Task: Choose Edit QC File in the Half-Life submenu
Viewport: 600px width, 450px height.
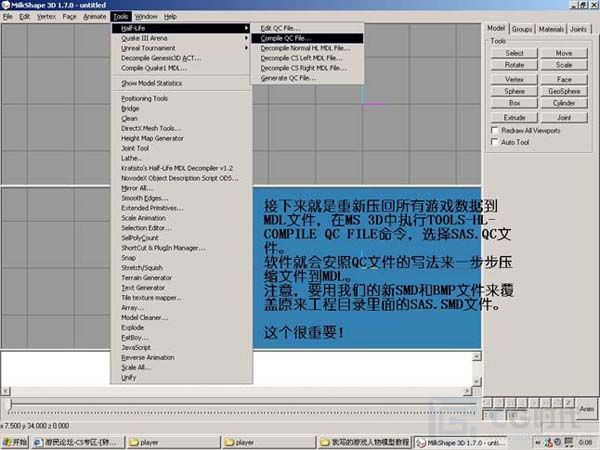Action: [x=307, y=28]
